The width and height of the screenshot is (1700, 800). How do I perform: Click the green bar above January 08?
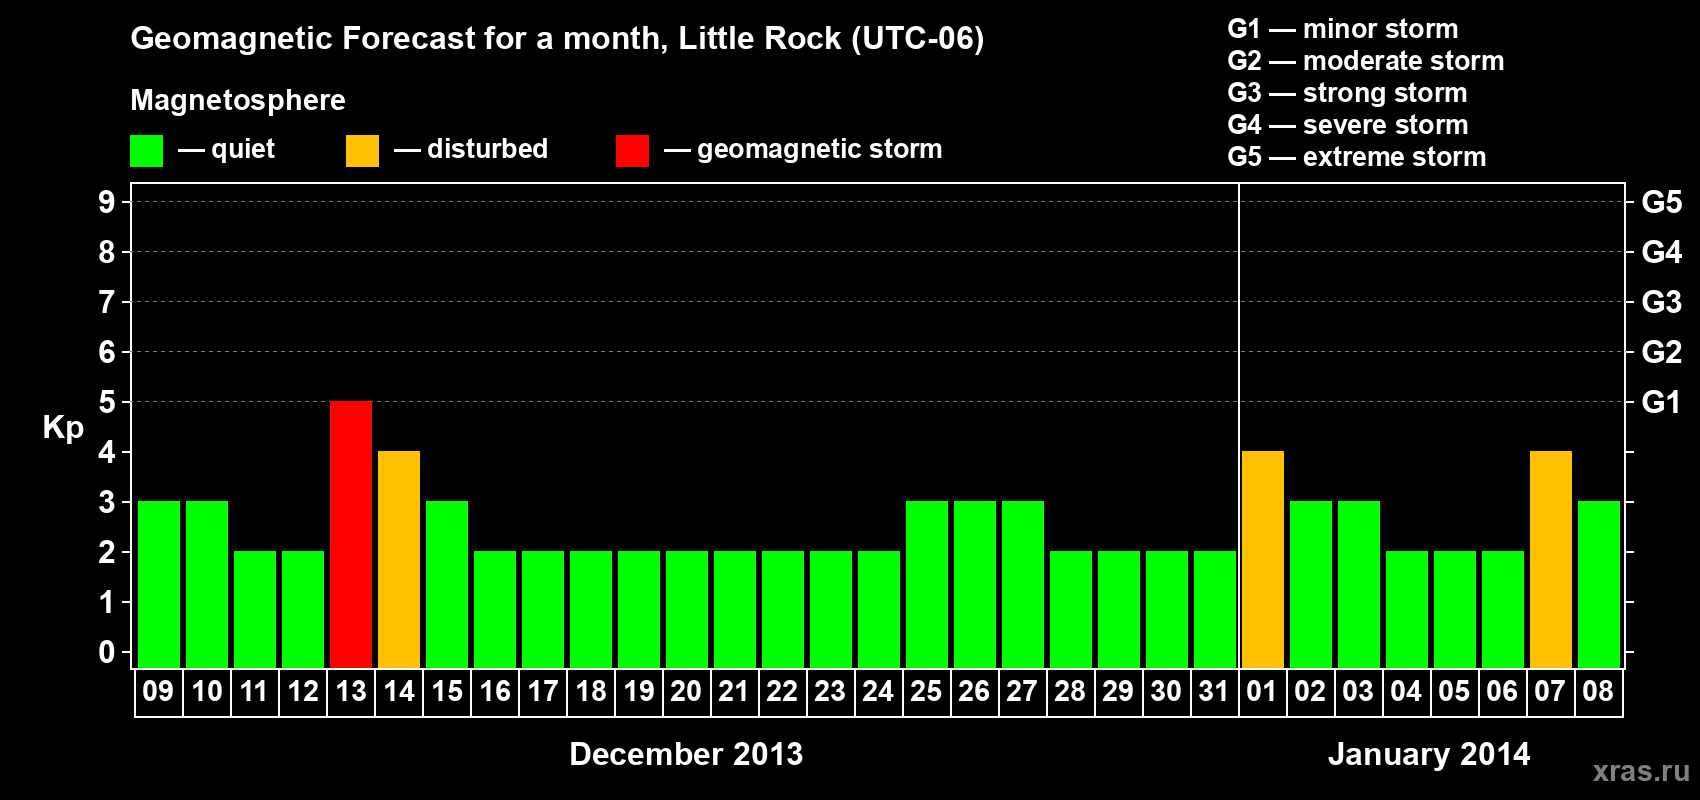pos(1599,585)
